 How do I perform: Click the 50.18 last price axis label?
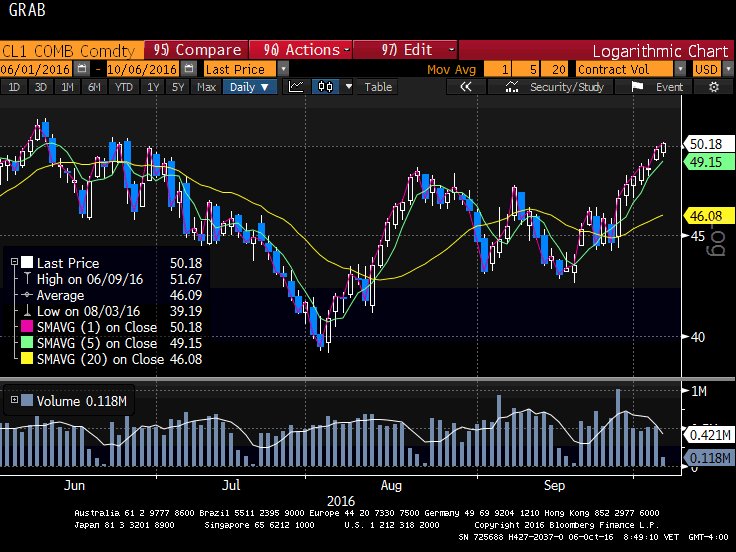tap(708, 144)
